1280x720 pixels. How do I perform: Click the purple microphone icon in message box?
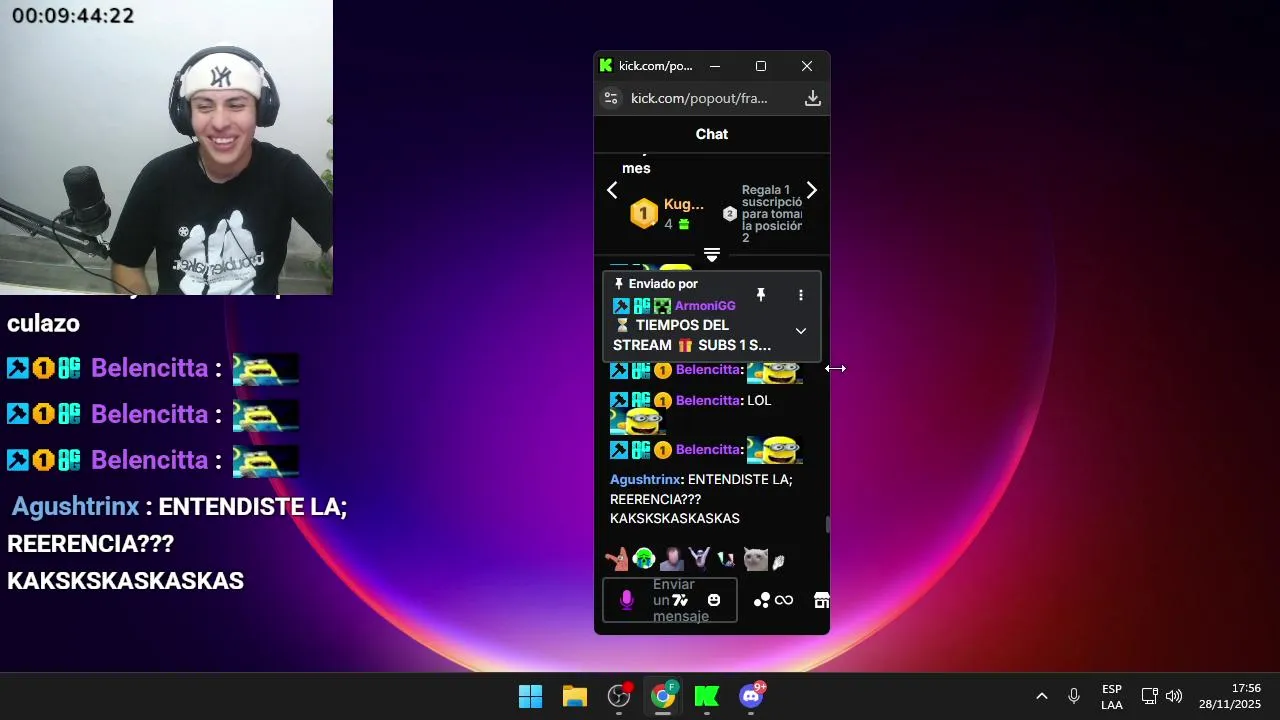(x=627, y=600)
